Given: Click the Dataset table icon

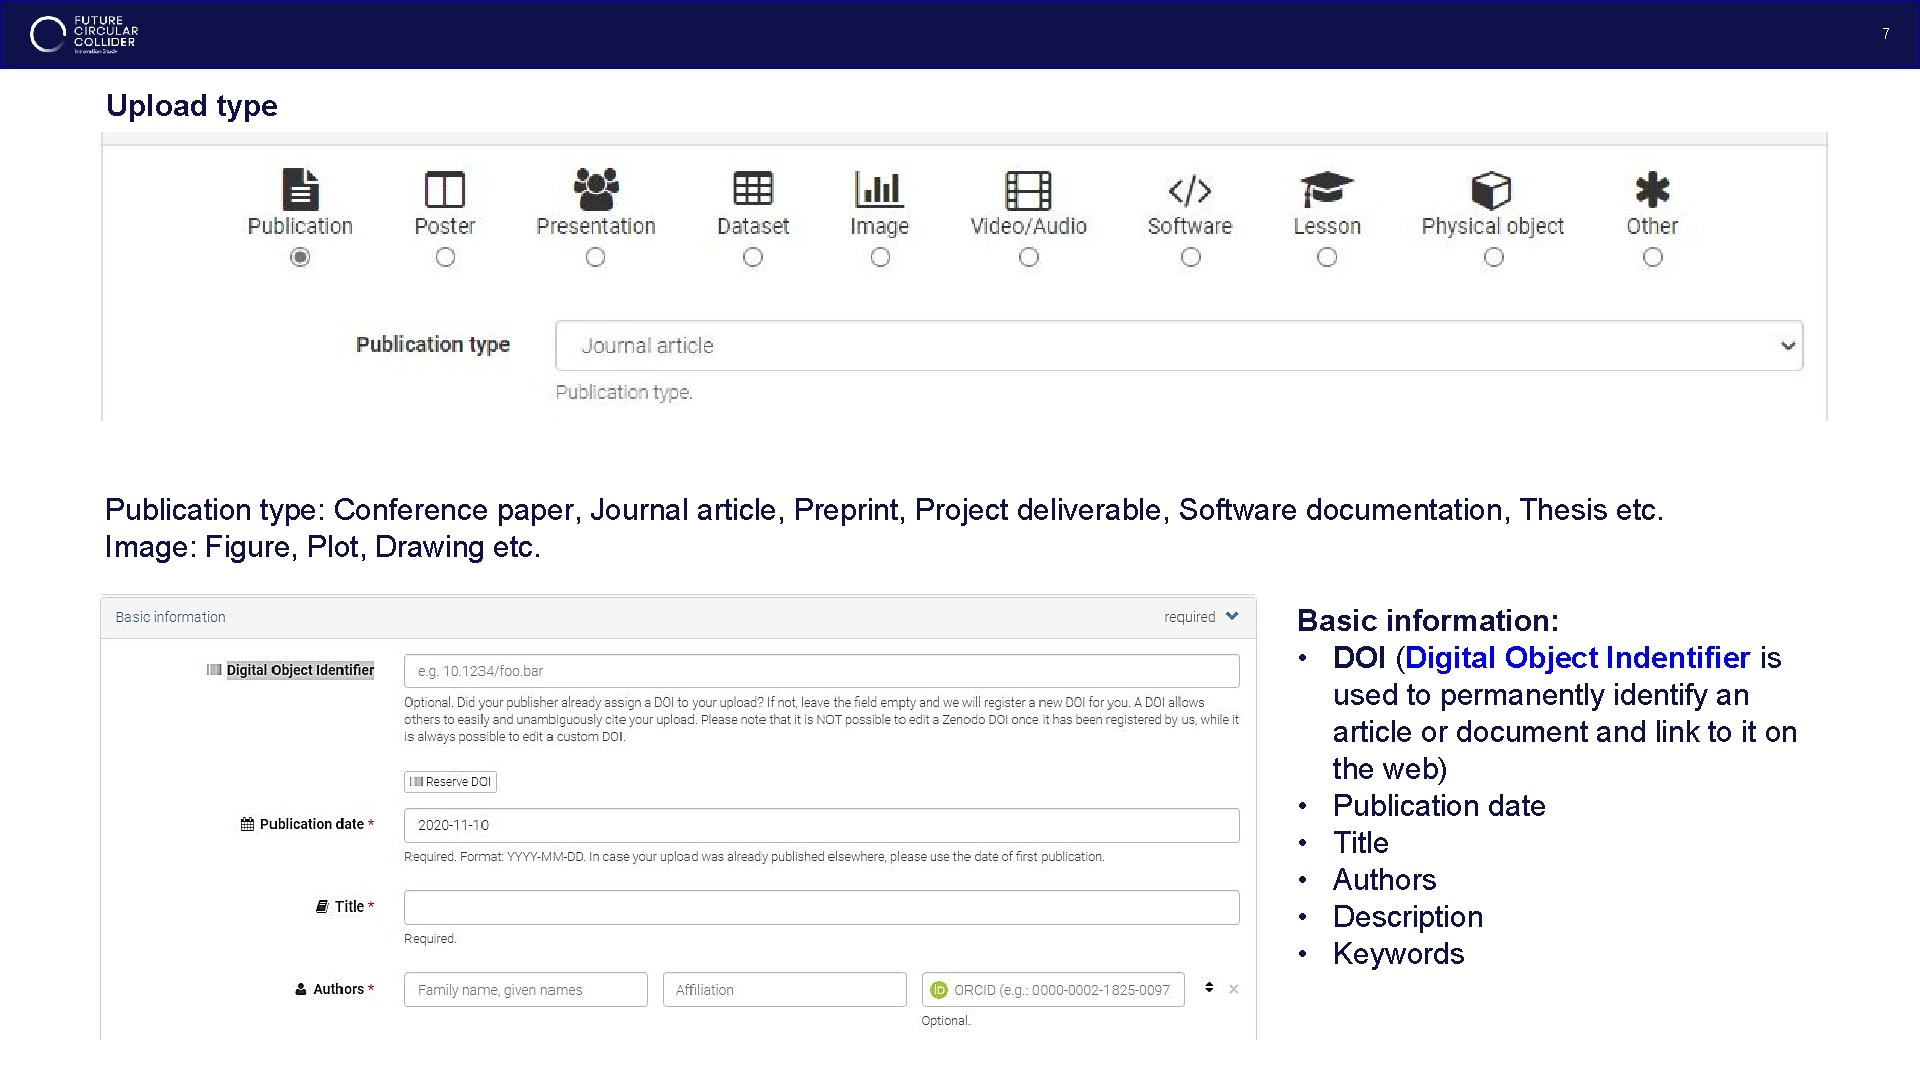Looking at the screenshot, I should (x=753, y=189).
